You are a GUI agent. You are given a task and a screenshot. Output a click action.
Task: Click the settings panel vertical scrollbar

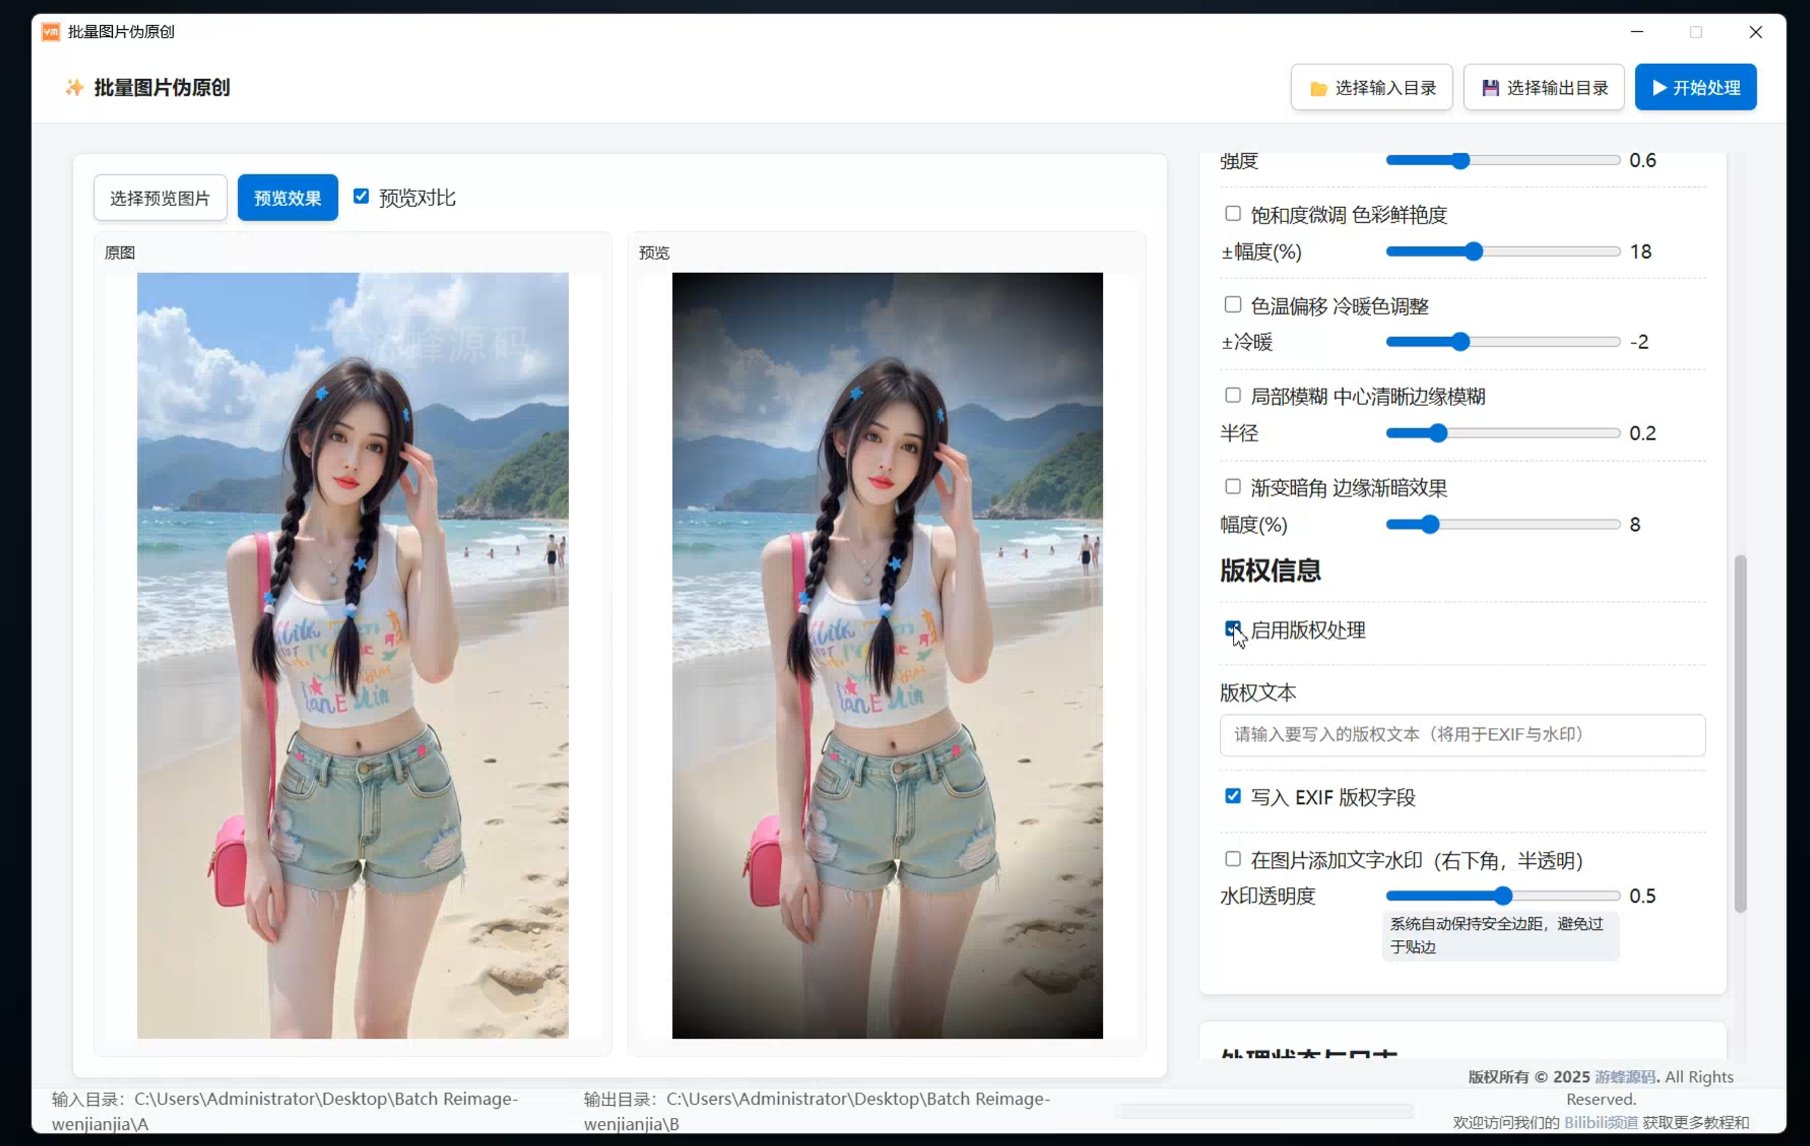pyautogui.click(x=1740, y=733)
